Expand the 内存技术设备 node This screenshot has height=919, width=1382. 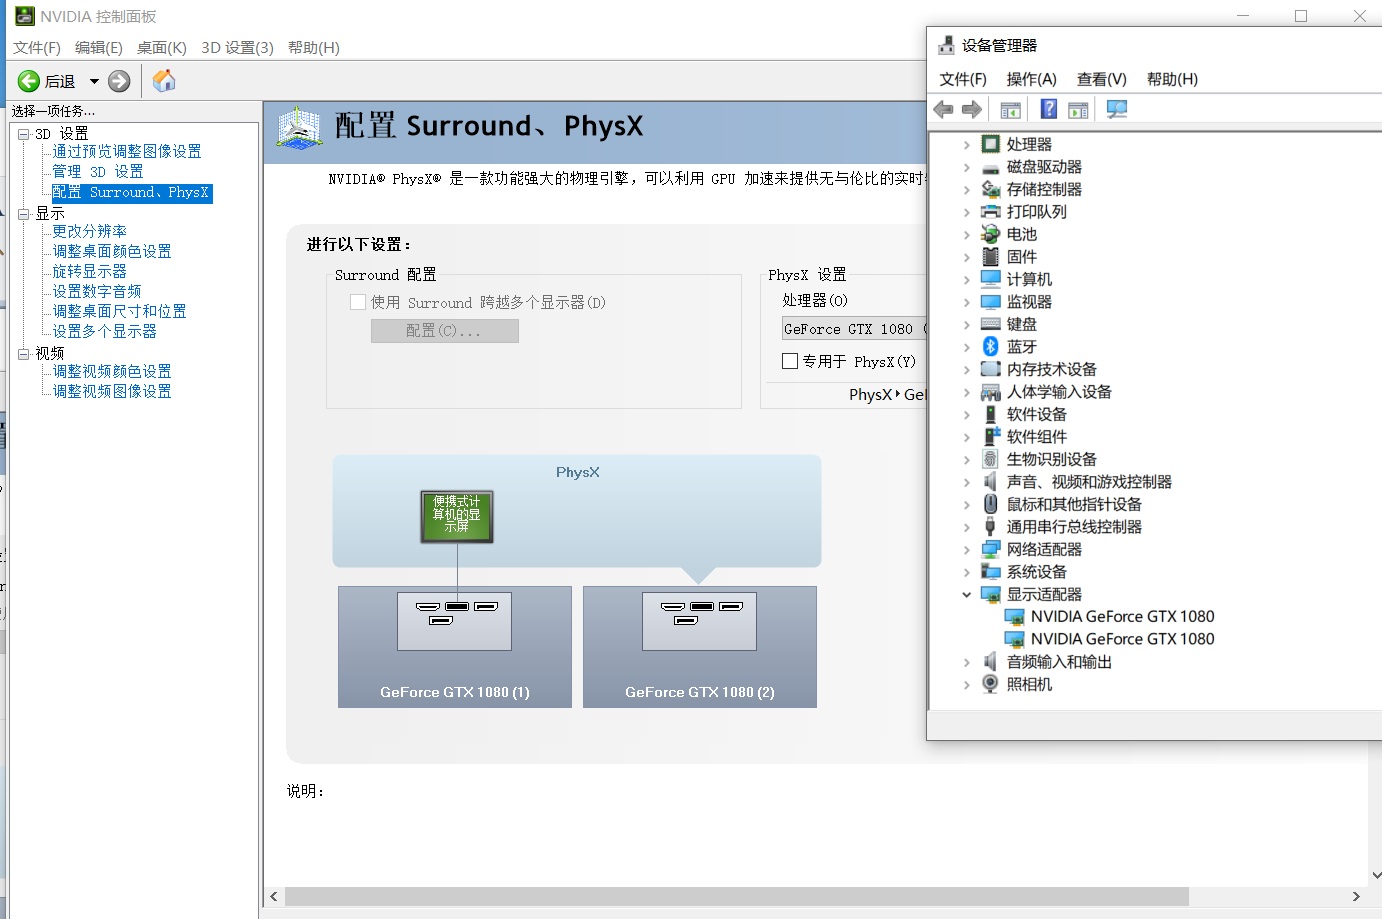click(966, 370)
